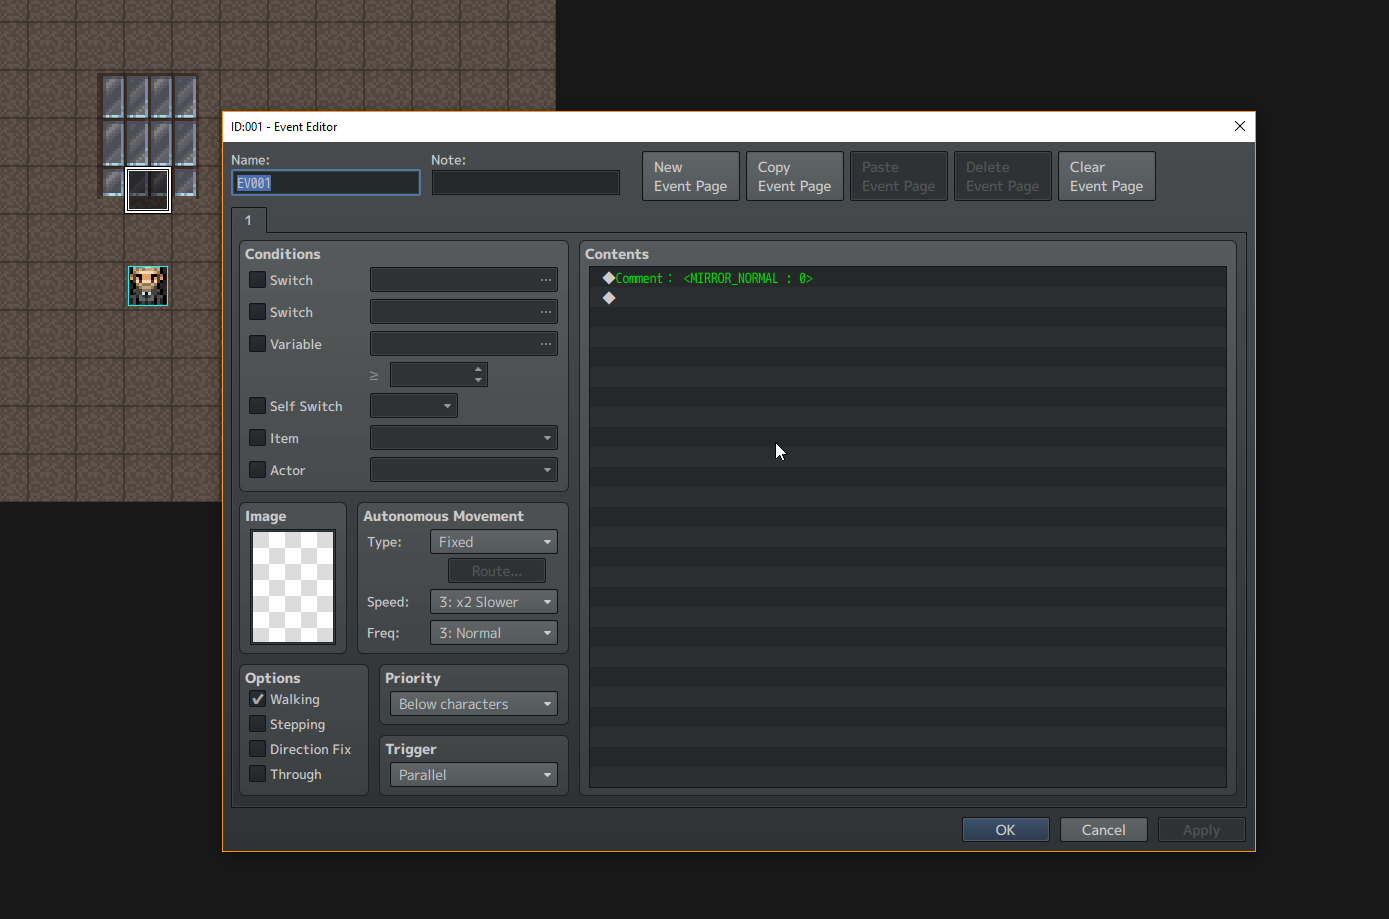Open the Priority dropdown Below characters
Screen dimensions: 1389x919
[x=474, y=704]
